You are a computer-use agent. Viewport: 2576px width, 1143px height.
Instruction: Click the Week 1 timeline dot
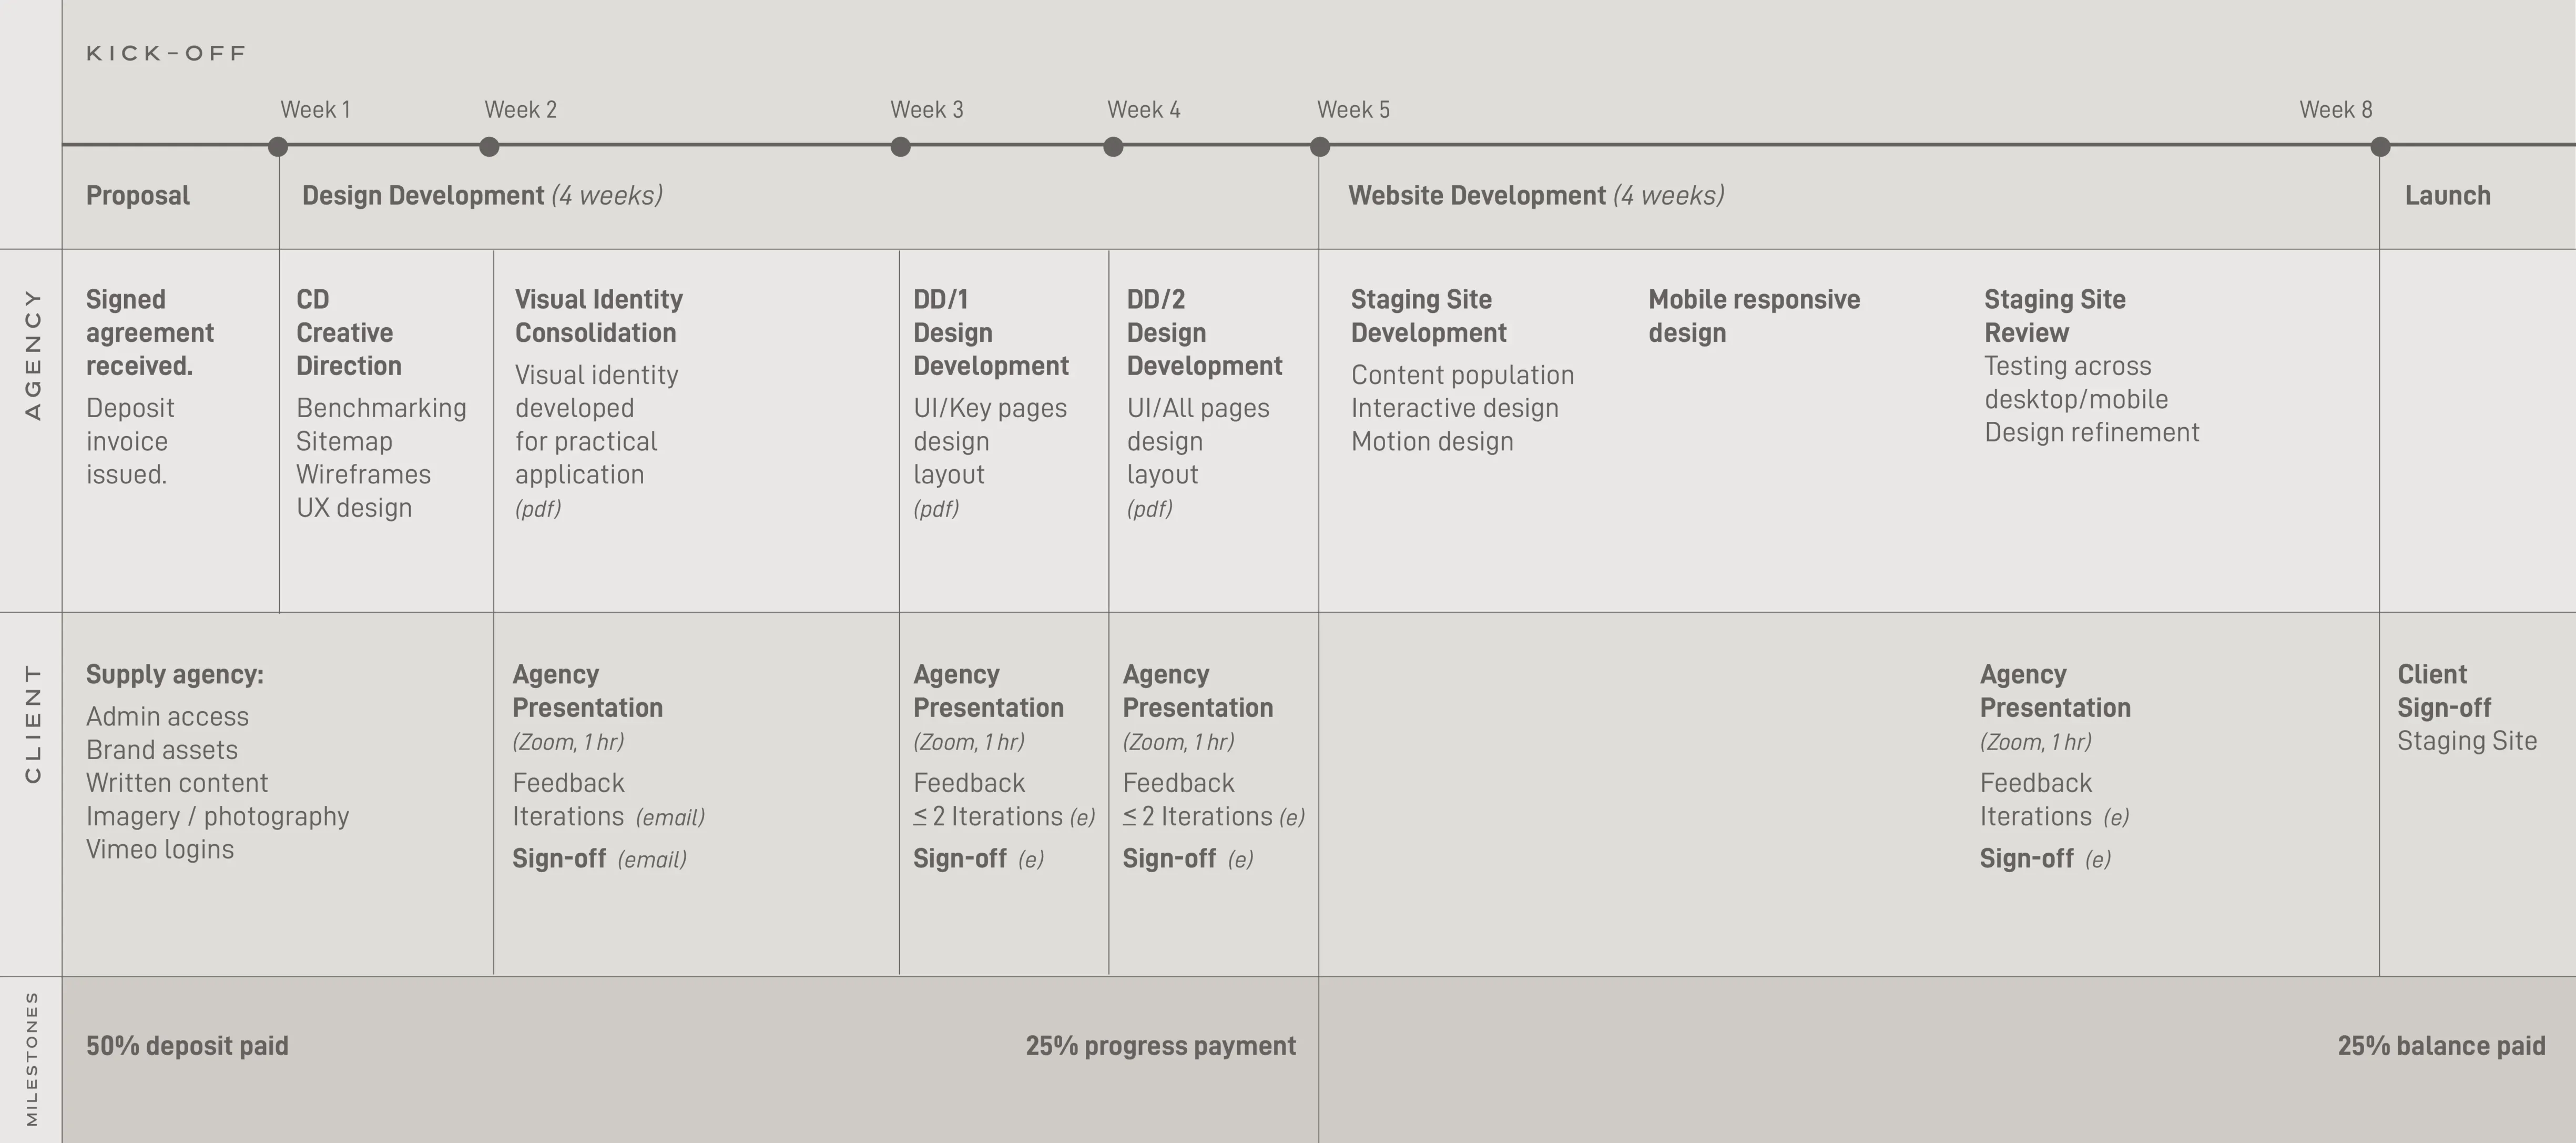pyautogui.click(x=278, y=147)
